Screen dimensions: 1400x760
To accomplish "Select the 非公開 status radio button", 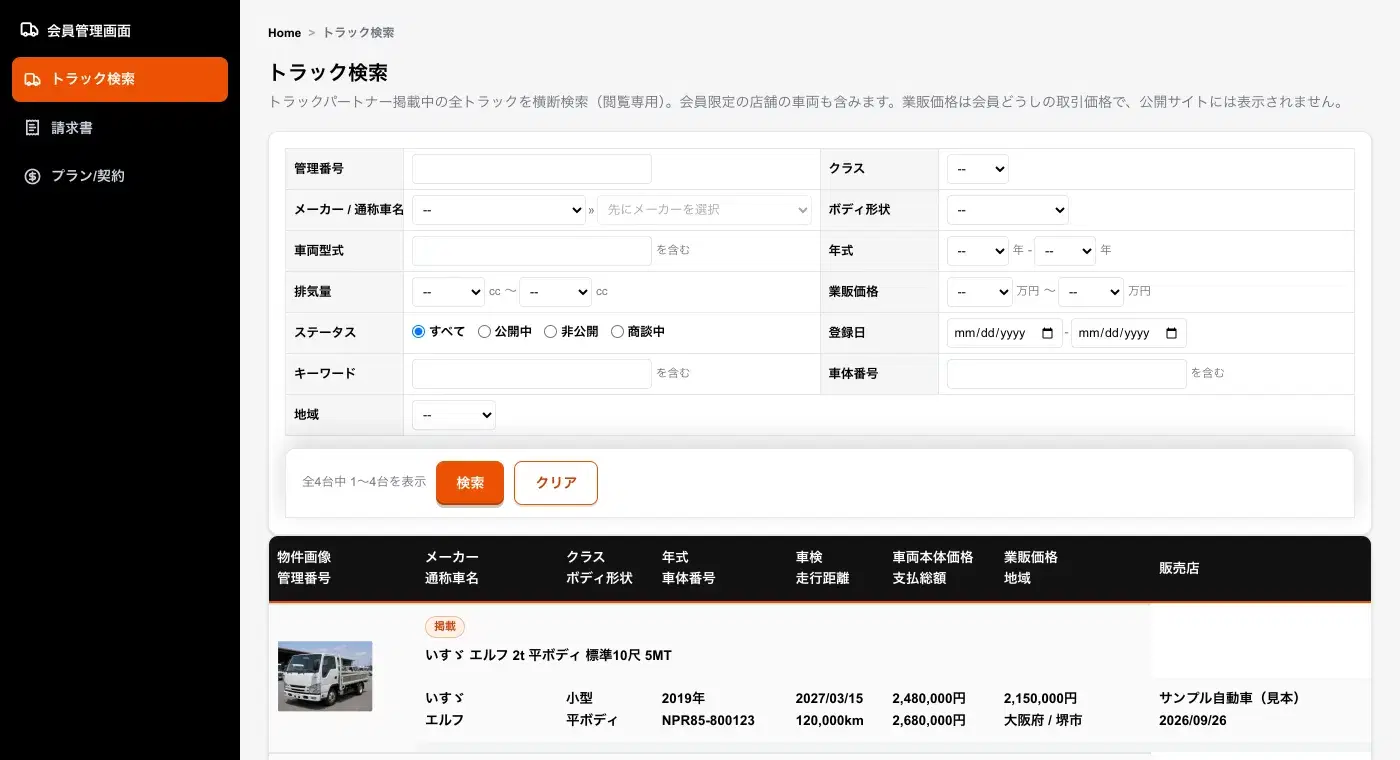I will (550, 332).
